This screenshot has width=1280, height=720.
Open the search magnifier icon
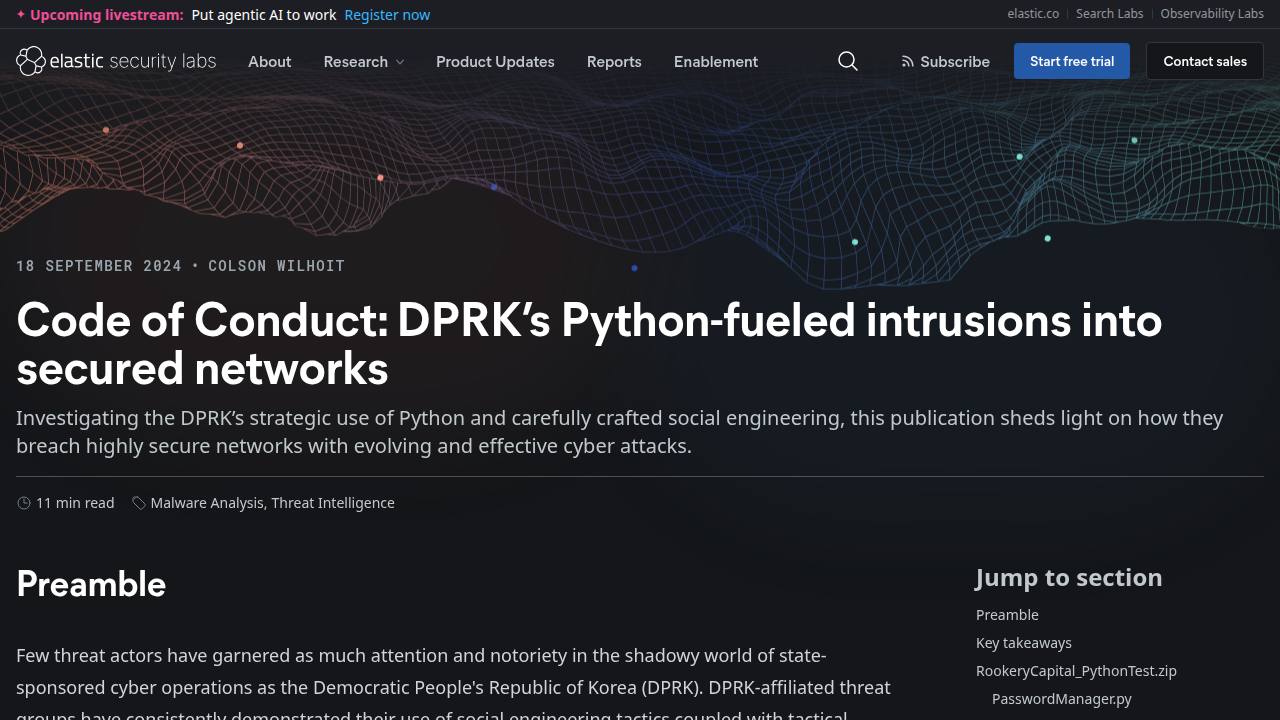coord(848,61)
